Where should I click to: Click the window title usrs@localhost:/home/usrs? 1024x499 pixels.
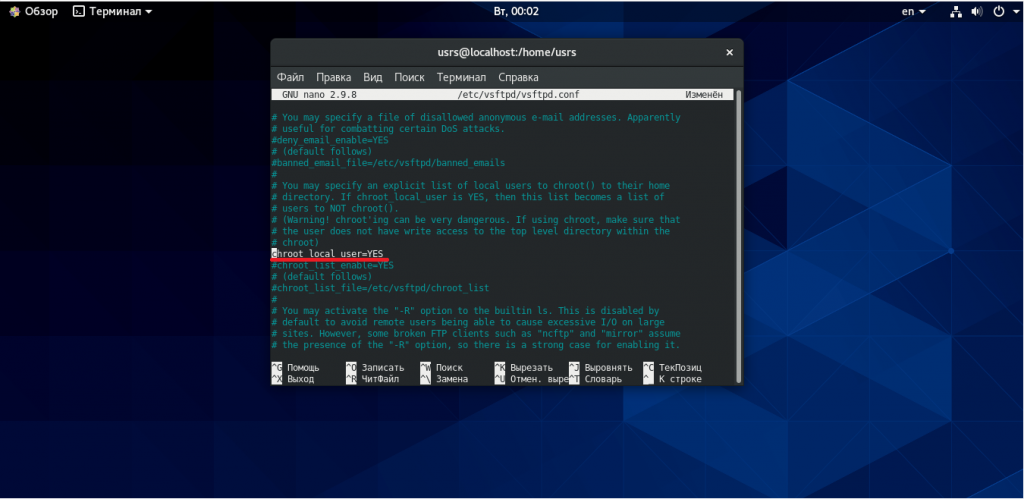tap(507, 52)
